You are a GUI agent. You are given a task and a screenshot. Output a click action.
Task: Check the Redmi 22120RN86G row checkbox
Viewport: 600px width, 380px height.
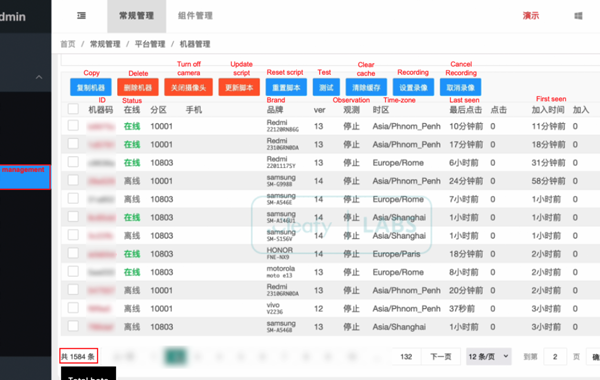(x=73, y=126)
